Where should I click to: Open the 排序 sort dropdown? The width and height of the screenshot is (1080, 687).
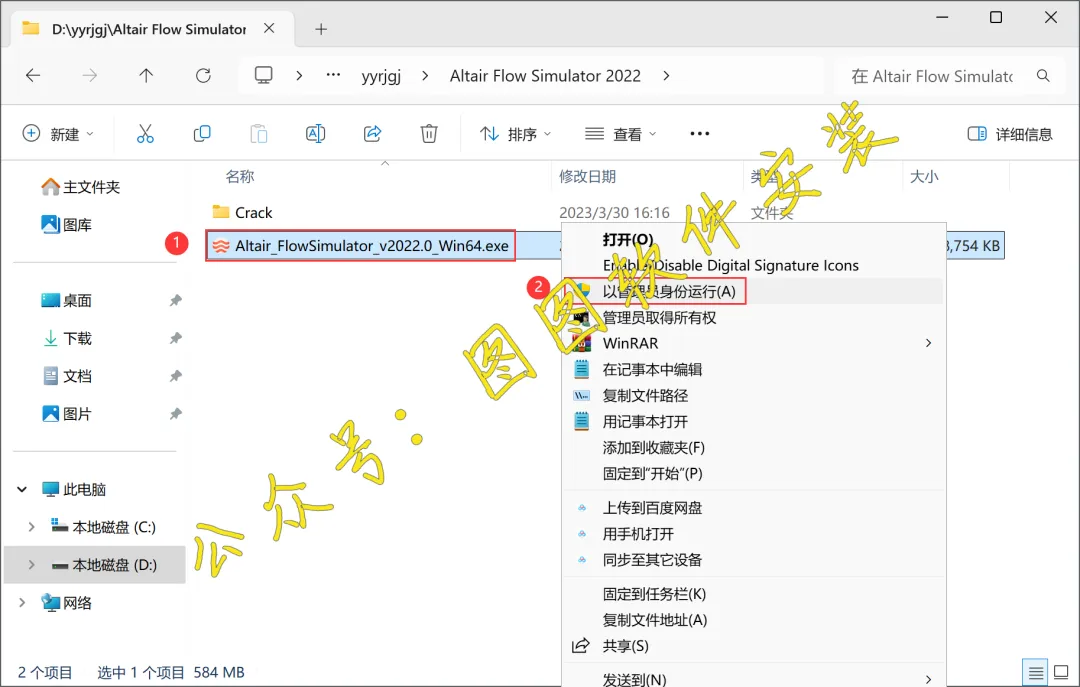(515, 134)
